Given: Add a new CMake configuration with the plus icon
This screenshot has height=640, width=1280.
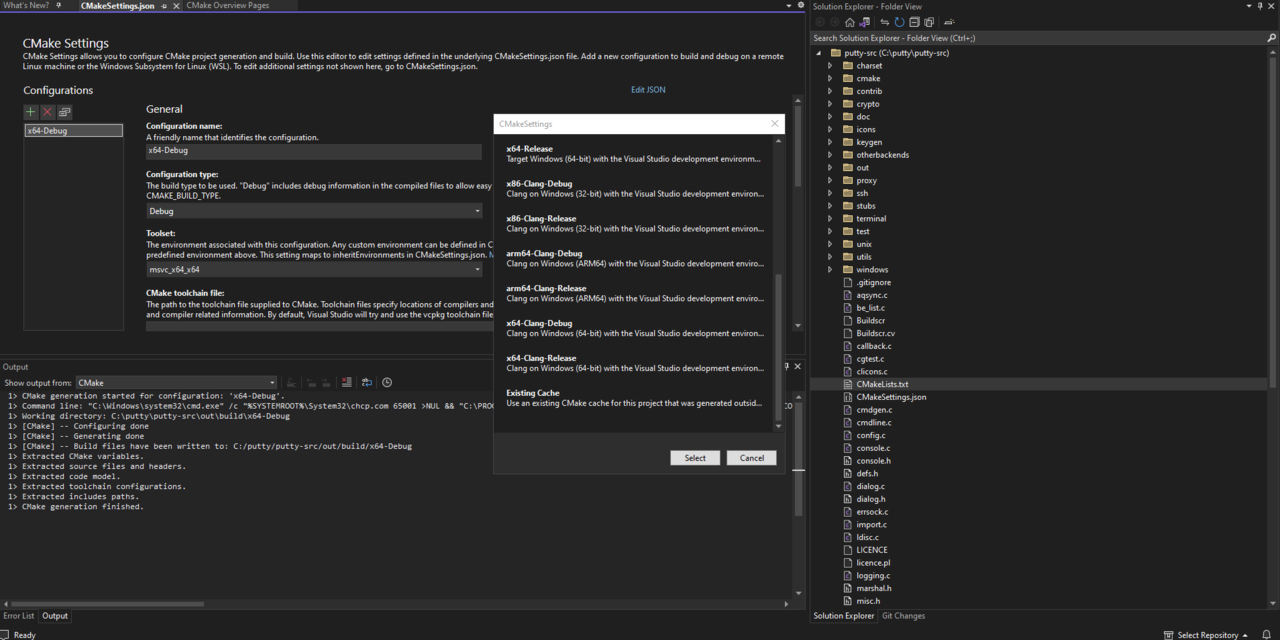Looking at the screenshot, I should [x=30, y=111].
